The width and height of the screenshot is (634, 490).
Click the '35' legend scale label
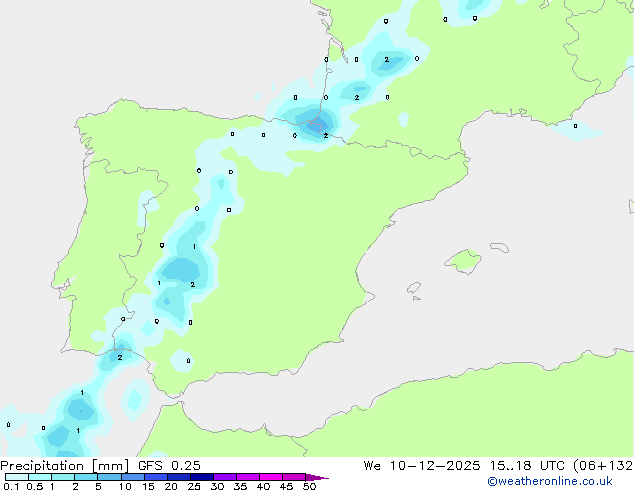(240, 486)
